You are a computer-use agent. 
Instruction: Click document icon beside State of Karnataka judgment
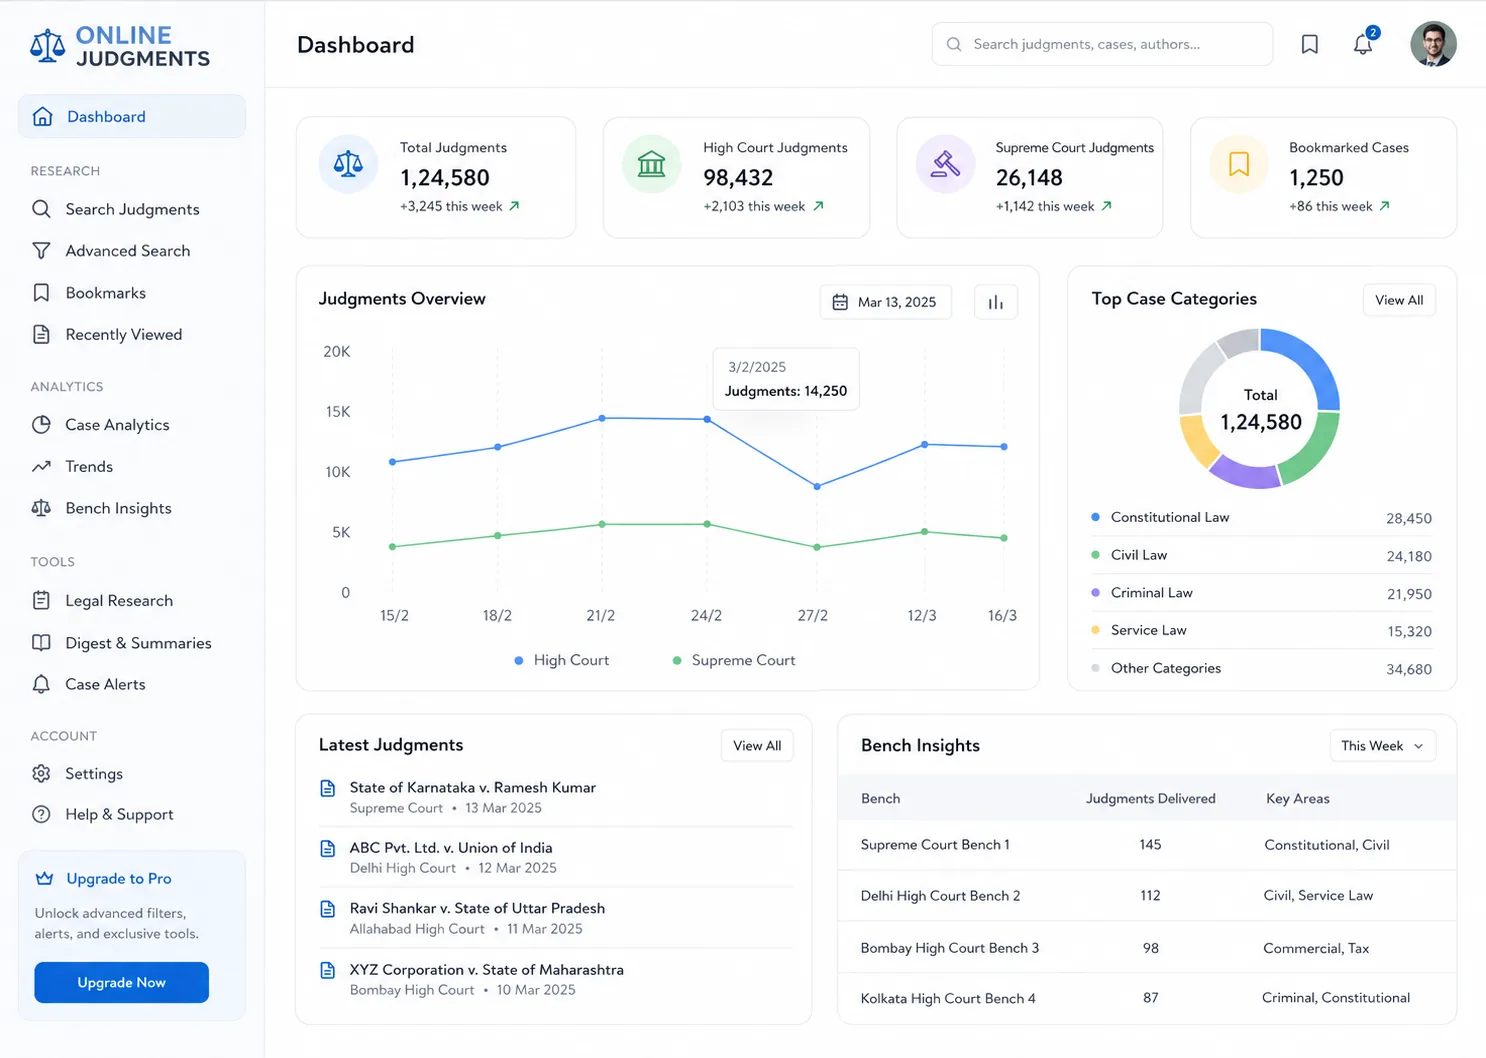[327, 788]
